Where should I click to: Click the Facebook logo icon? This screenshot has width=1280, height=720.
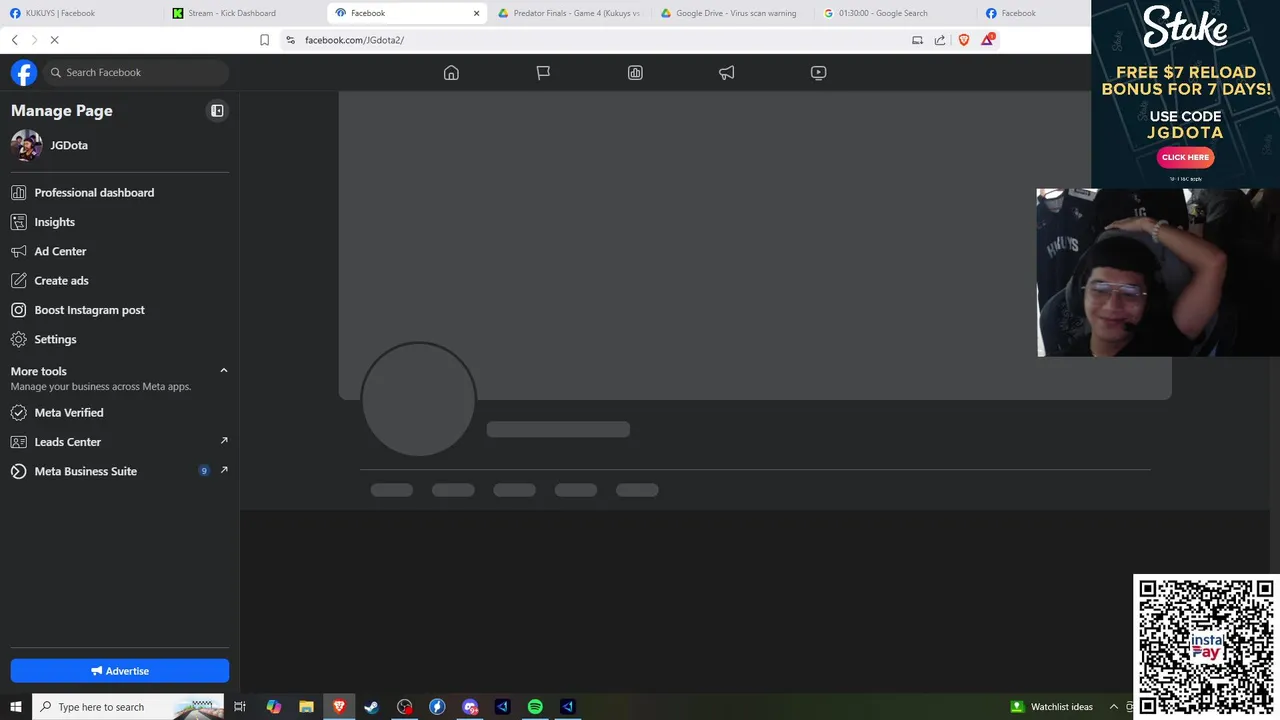[x=24, y=73]
